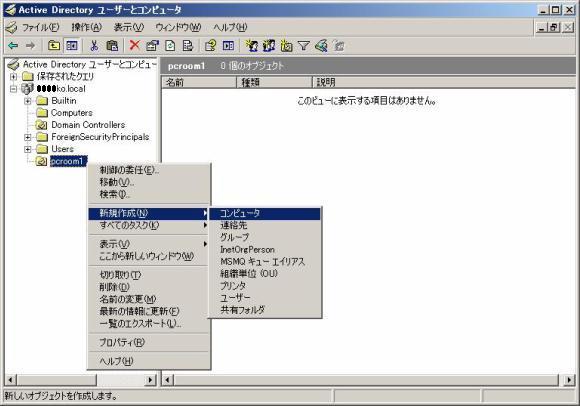The height and width of the screenshot is (406, 580).
Task: Click right arrow of tree pane scrollbar
Action: [151, 380]
